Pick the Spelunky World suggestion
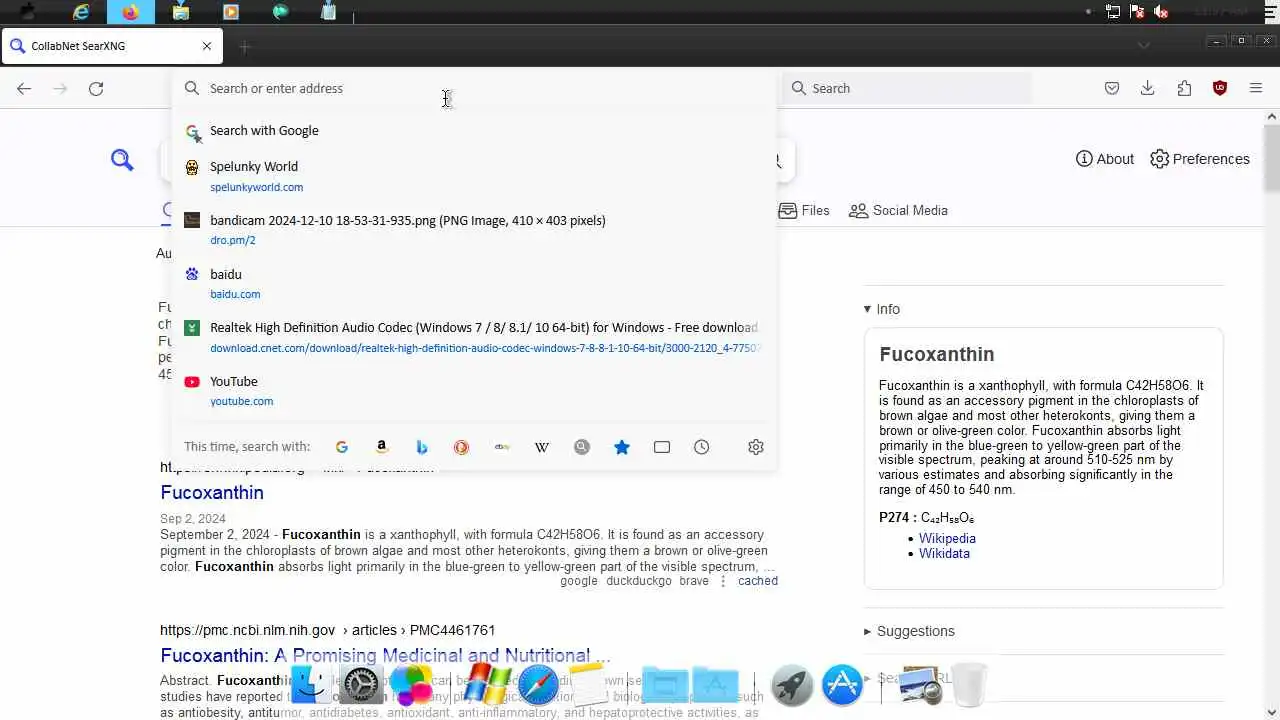 pos(474,176)
